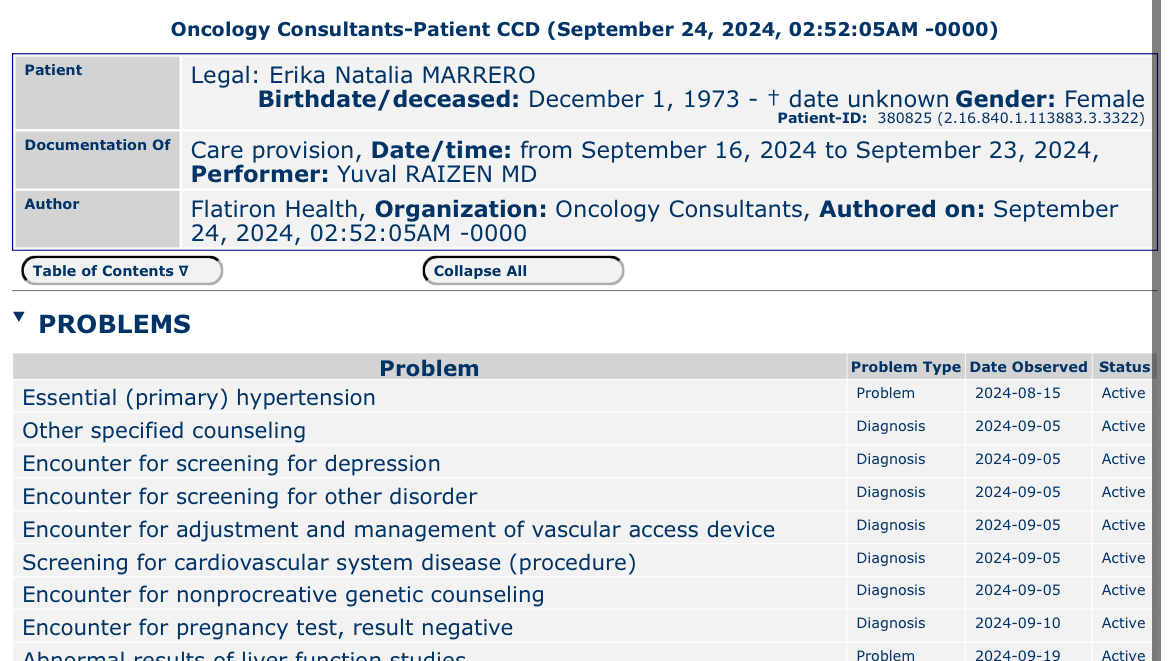The image size is (1170, 661).
Task: Collapse the PROBLEMS section triangle
Action: click(19, 317)
